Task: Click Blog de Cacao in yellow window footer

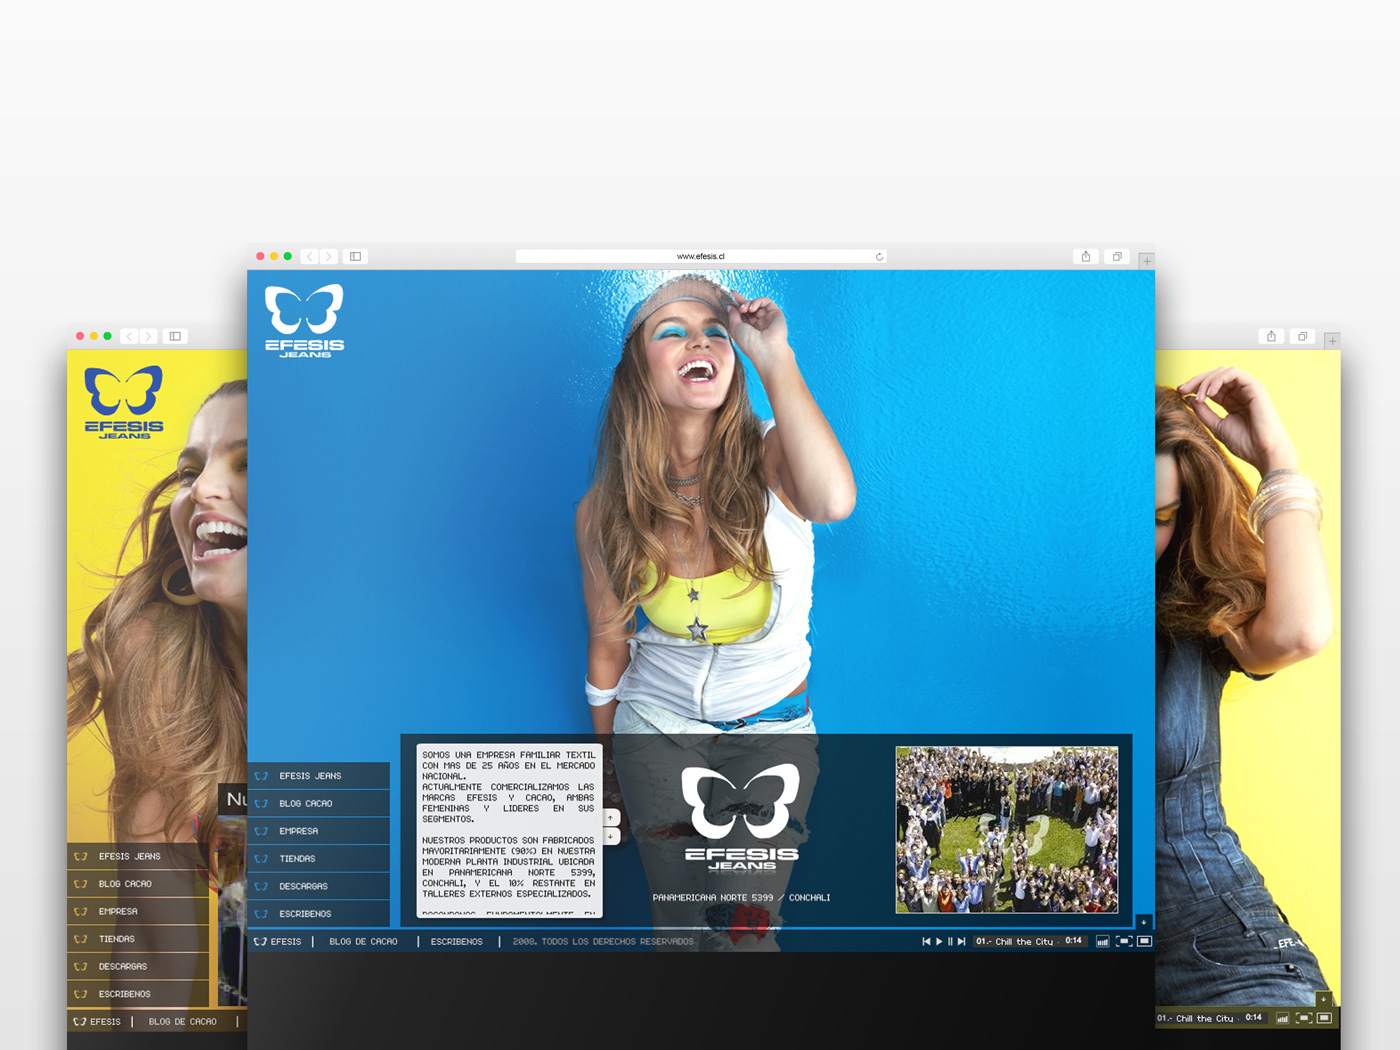Action: pyautogui.click(x=182, y=1022)
